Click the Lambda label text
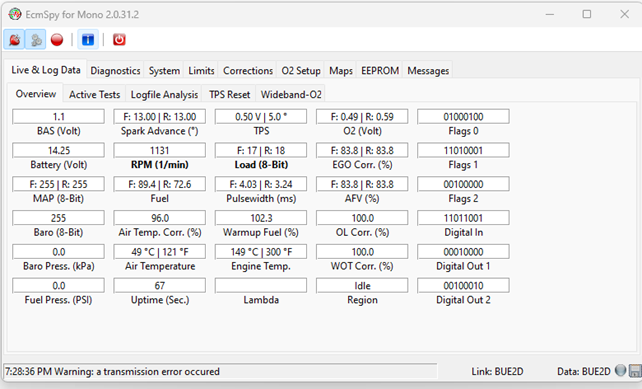This screenshot has height=389, width=642. pos(261,300)
